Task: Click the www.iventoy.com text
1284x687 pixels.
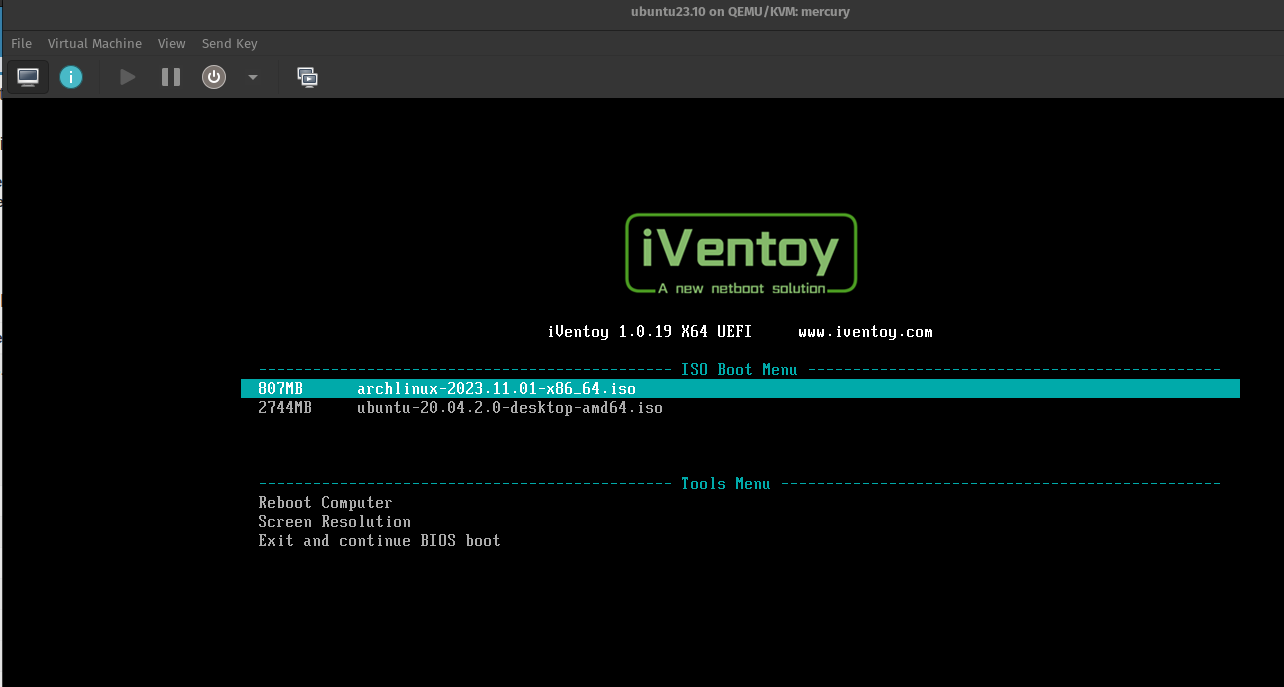Action: 865,332
